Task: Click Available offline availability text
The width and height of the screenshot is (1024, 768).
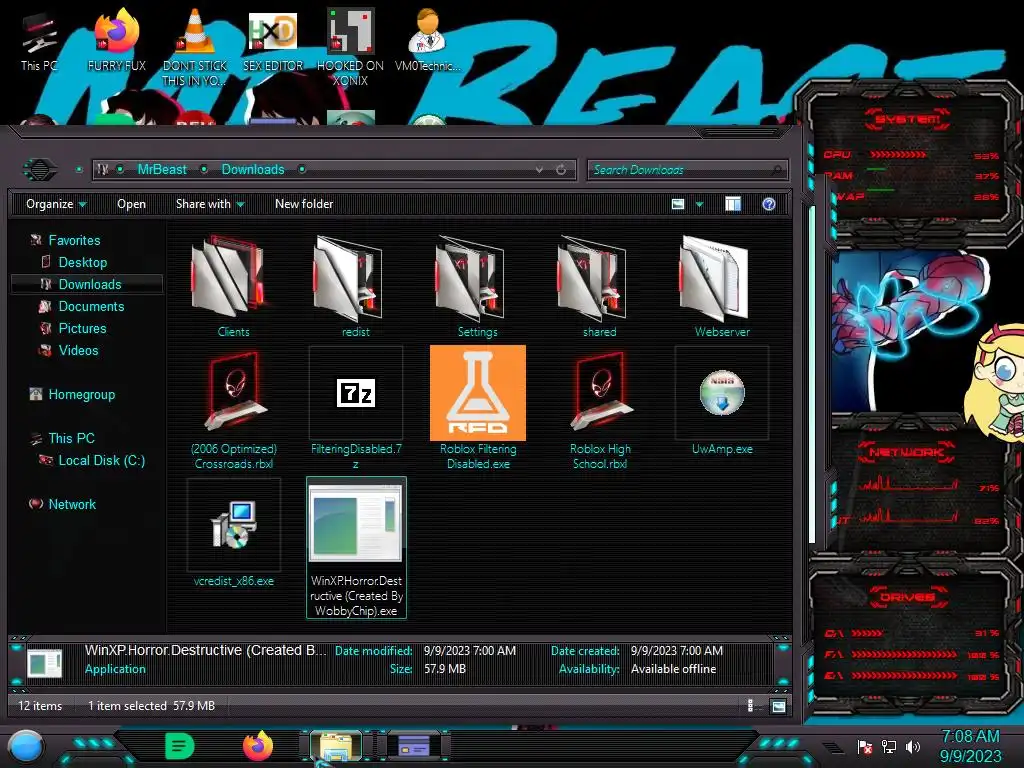Action: (673, 669)
